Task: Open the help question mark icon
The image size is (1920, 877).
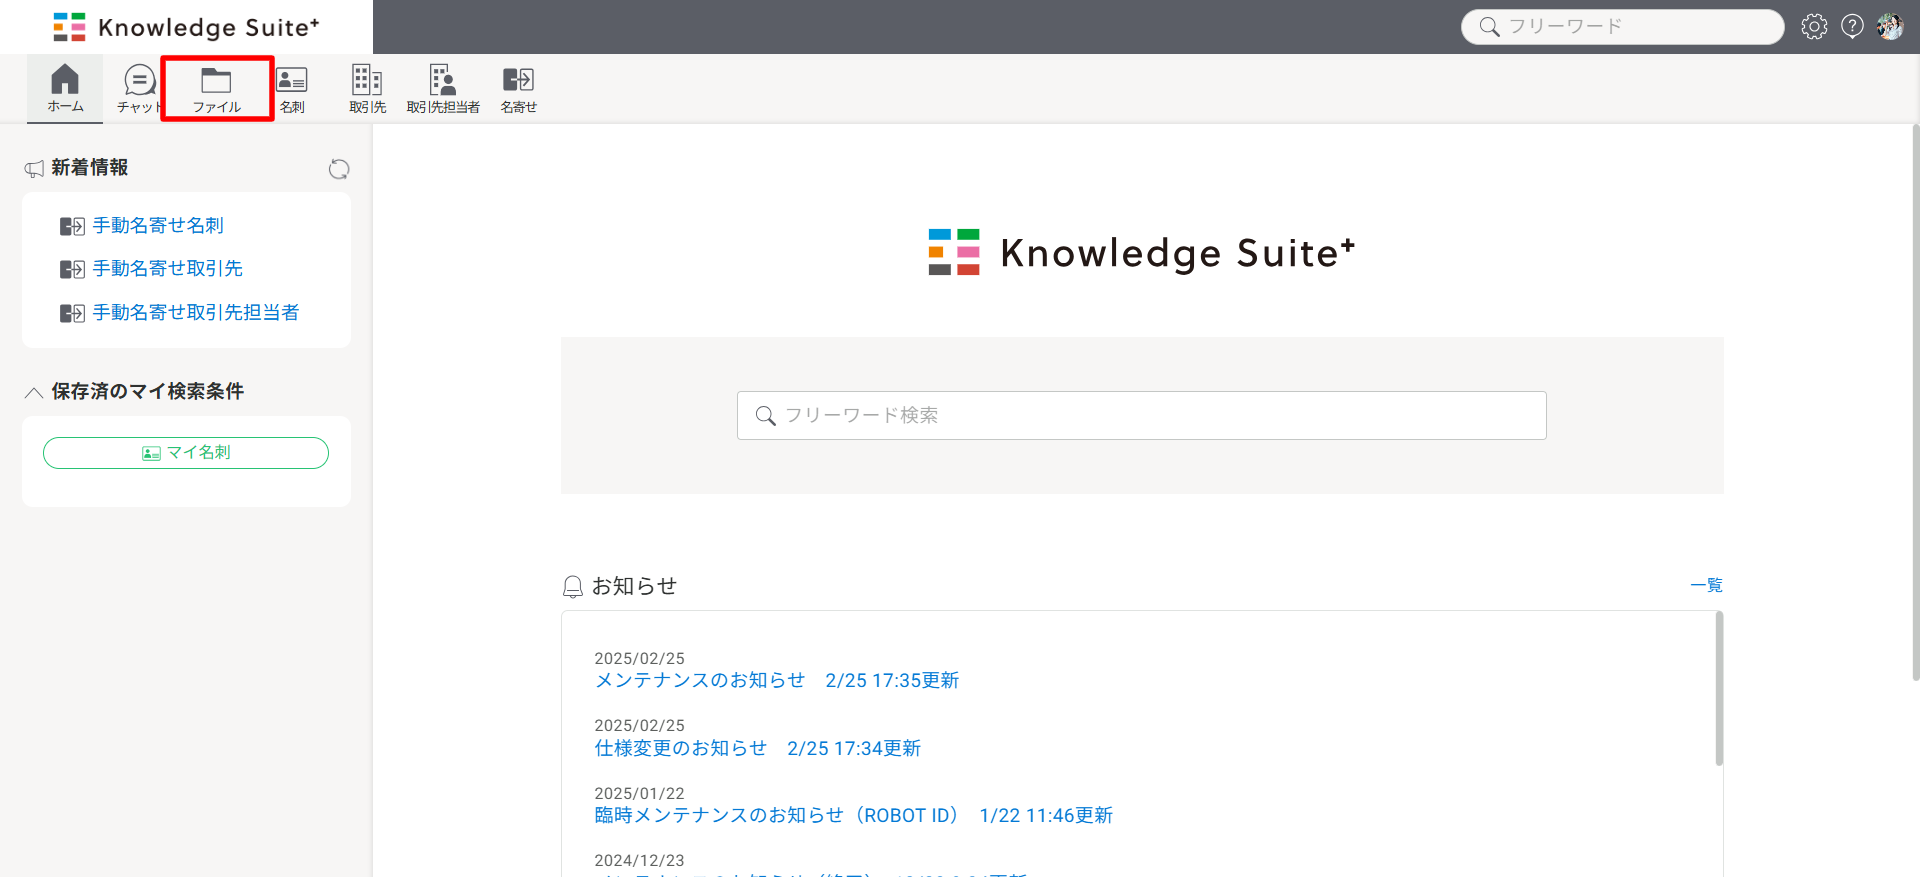Action: [x=1852, y=27]
